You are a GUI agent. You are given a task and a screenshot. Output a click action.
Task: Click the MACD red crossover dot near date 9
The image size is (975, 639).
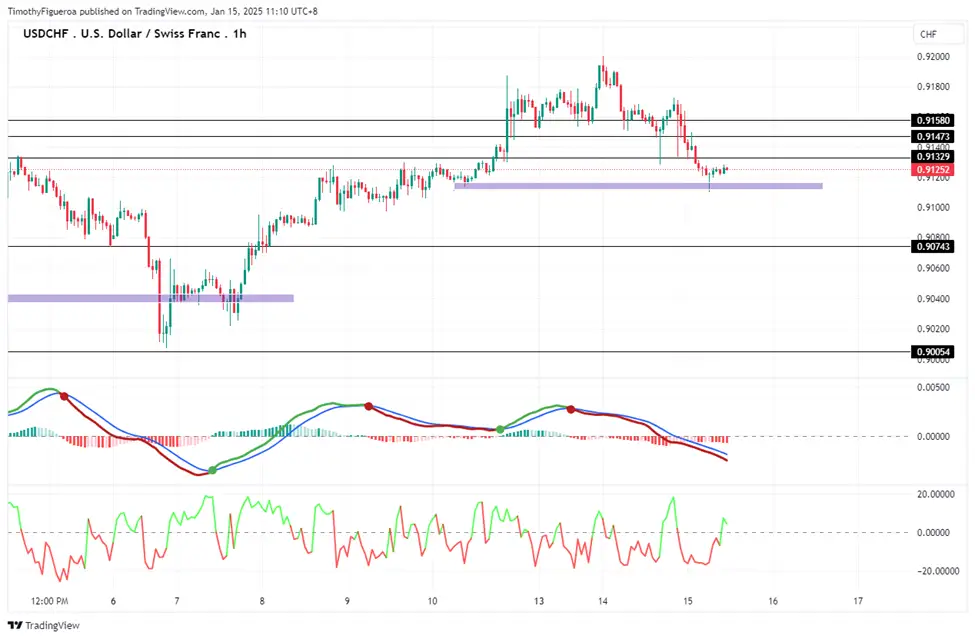point(369,407)
